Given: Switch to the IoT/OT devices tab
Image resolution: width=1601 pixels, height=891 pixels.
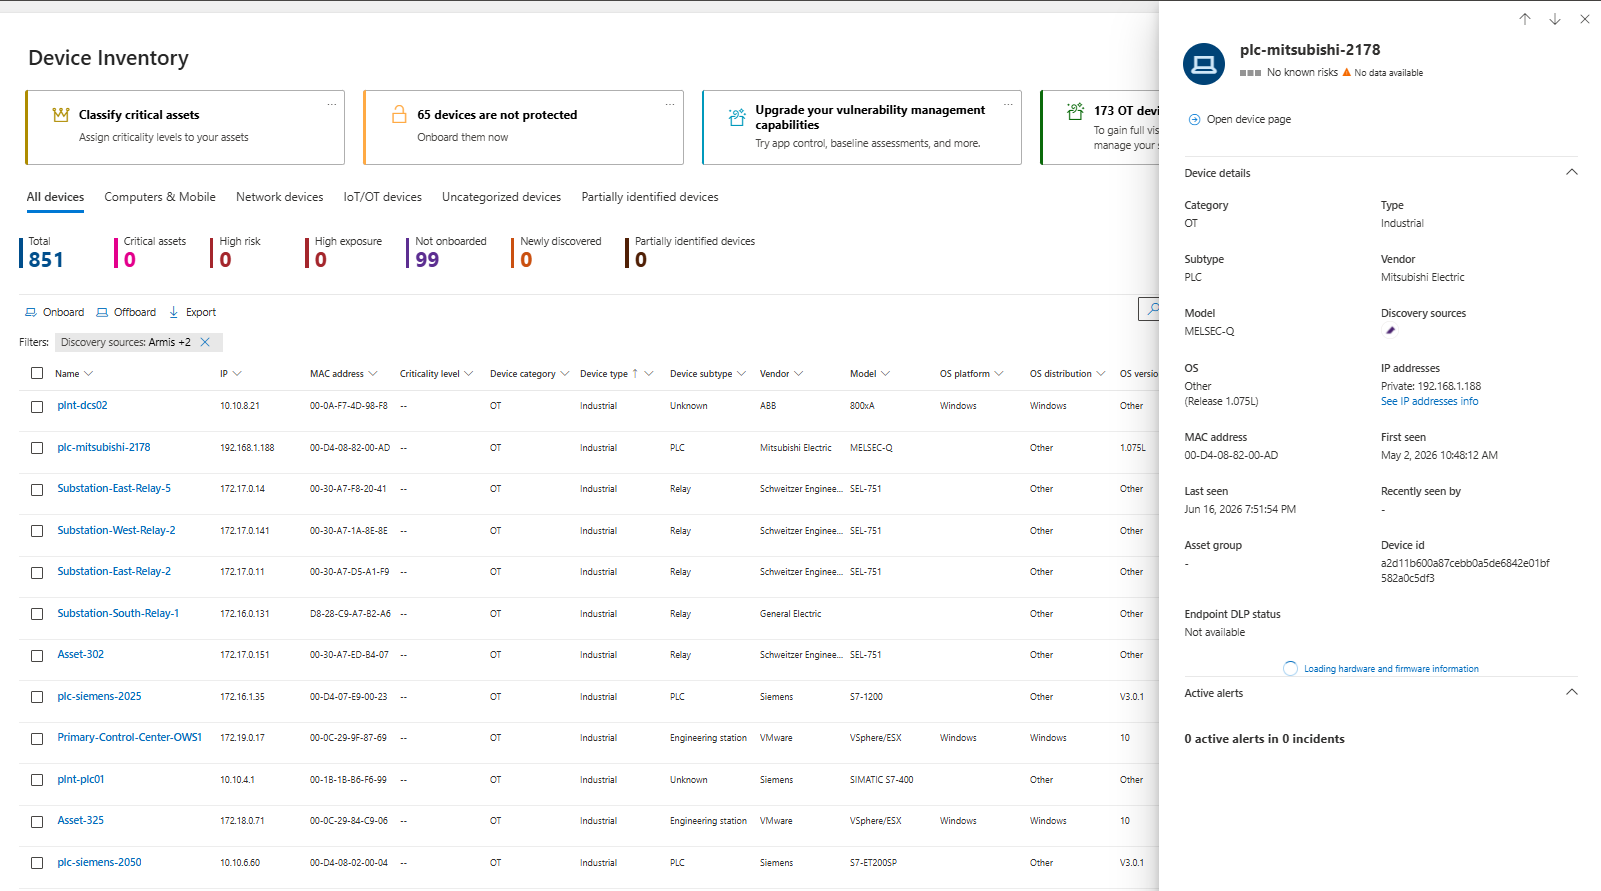Looking at the screenshot, I should (x=383, y=197).
